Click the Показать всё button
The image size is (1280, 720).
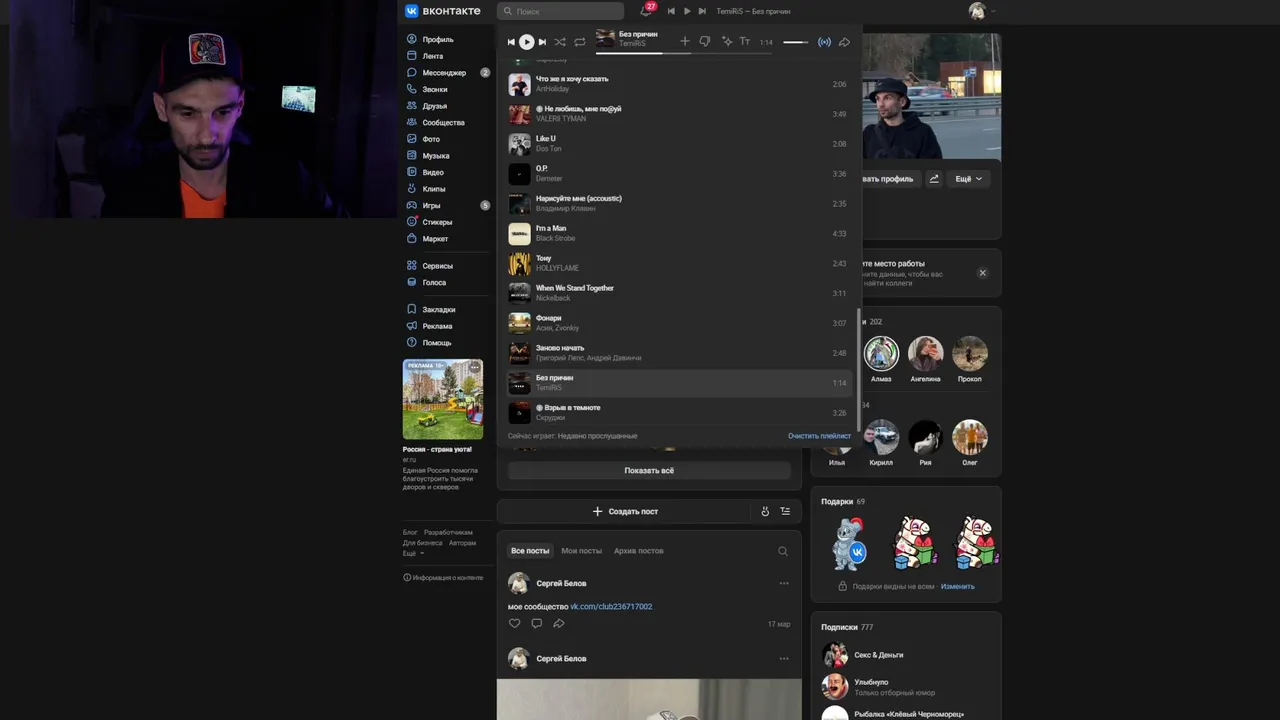click(649, 471)
